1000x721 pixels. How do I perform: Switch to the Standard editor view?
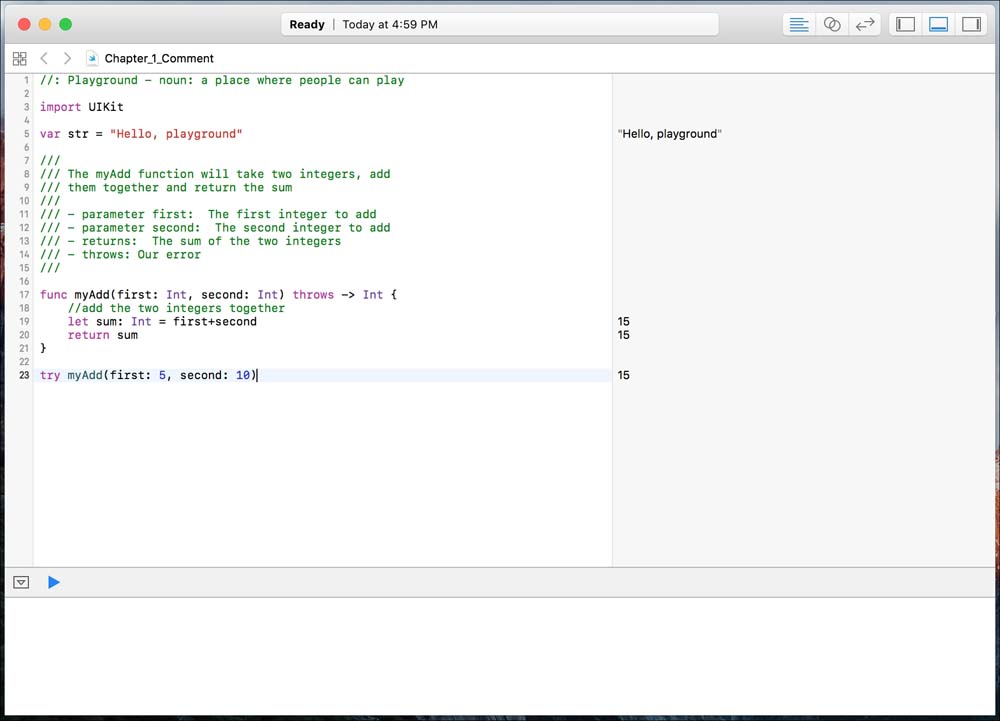[799, 25]
